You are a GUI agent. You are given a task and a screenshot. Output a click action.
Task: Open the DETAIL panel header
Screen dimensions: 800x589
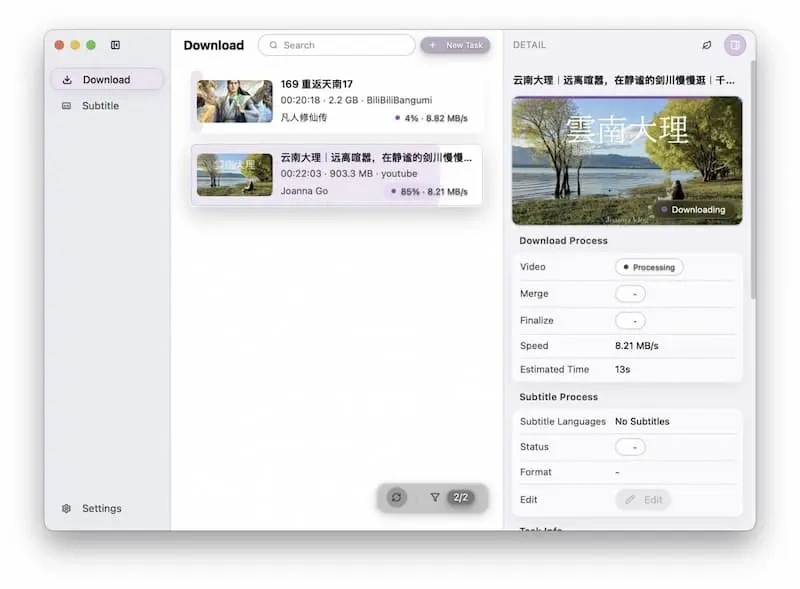tap(529, 45)
